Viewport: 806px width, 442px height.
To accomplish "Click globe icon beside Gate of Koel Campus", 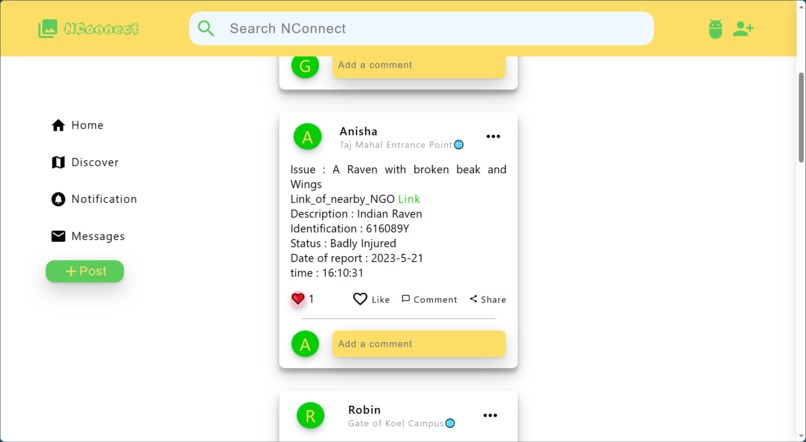I will (x=450, y=423).
